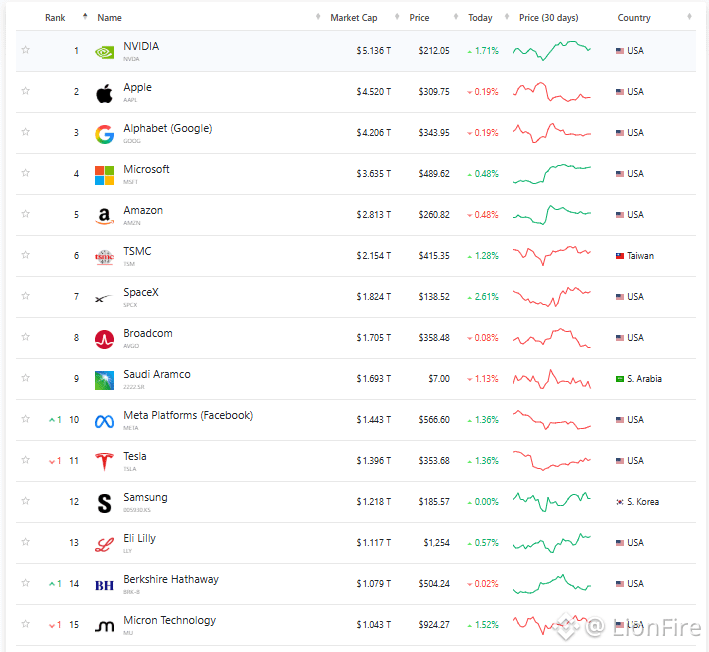Click Tesla's market cap $1.396 T
Screen dimensions: 709x652
(373, 461)
